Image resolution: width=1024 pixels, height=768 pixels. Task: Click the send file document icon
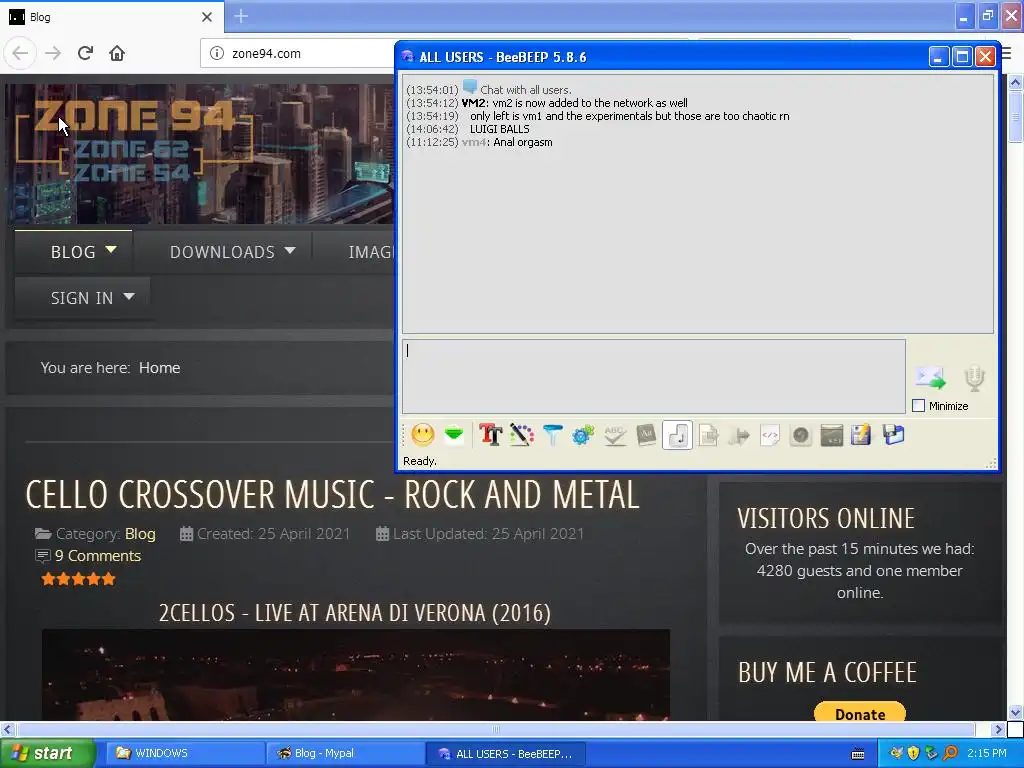(709, 435)
